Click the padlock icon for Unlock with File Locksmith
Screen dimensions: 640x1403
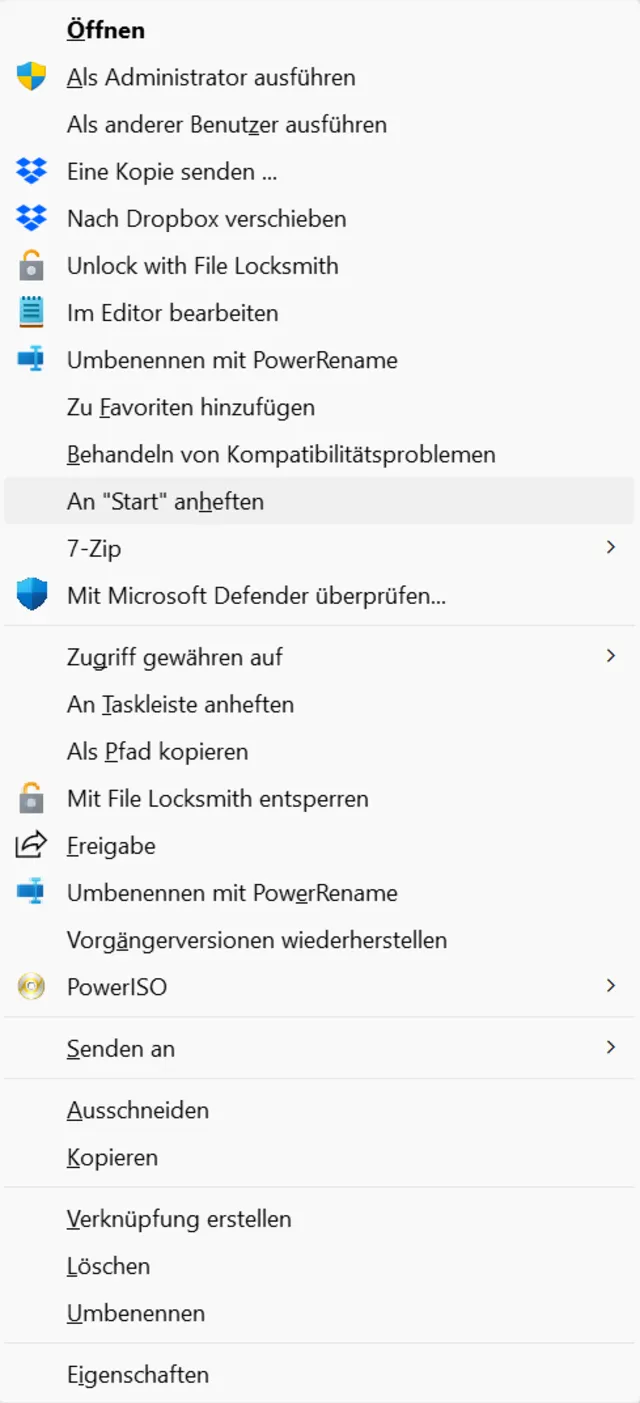[x=32, y=266]
